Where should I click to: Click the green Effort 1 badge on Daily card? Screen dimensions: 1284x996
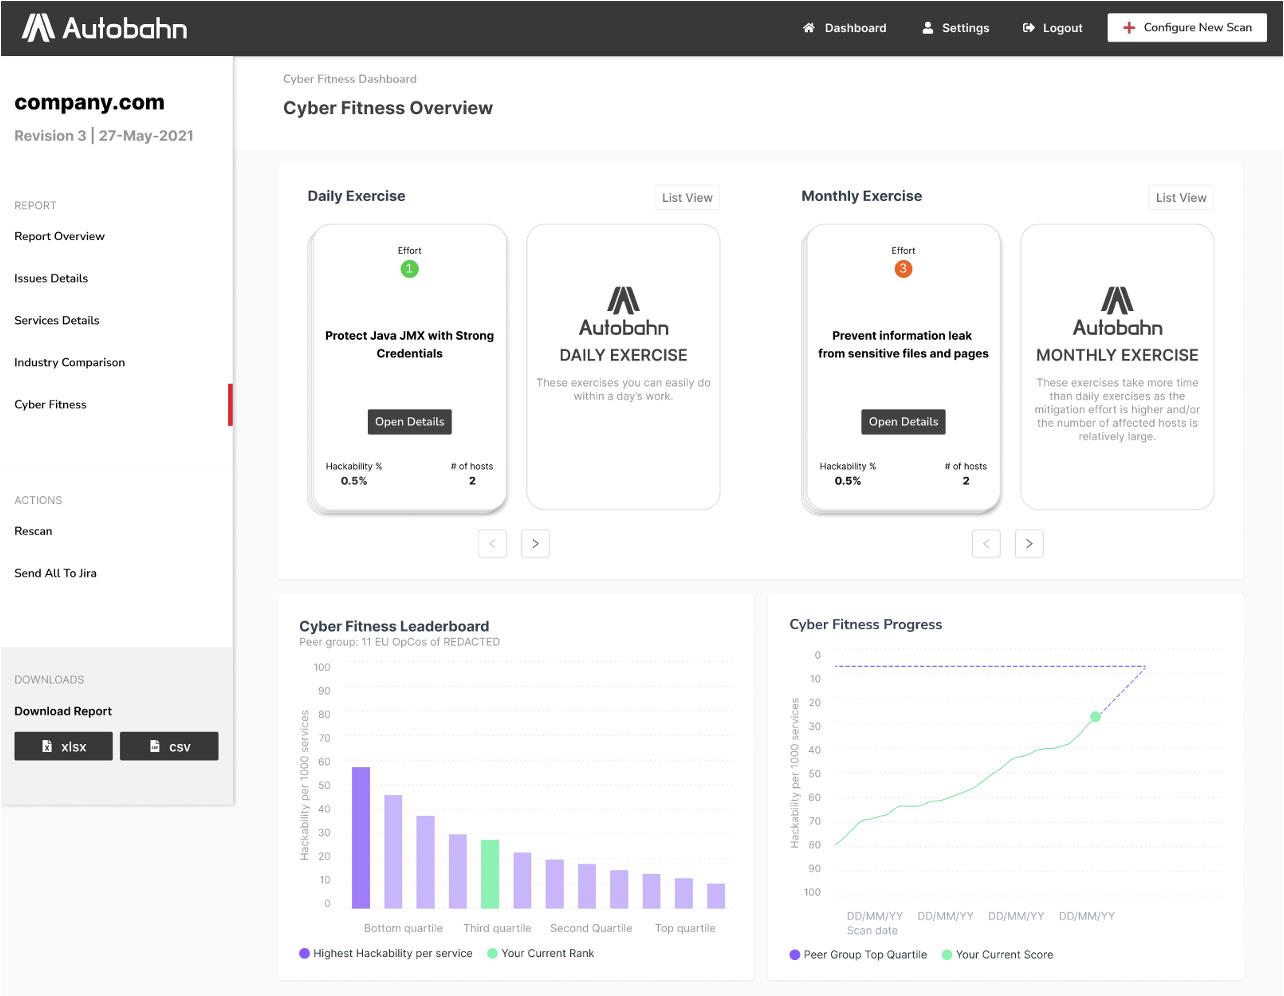pos(409,269)
